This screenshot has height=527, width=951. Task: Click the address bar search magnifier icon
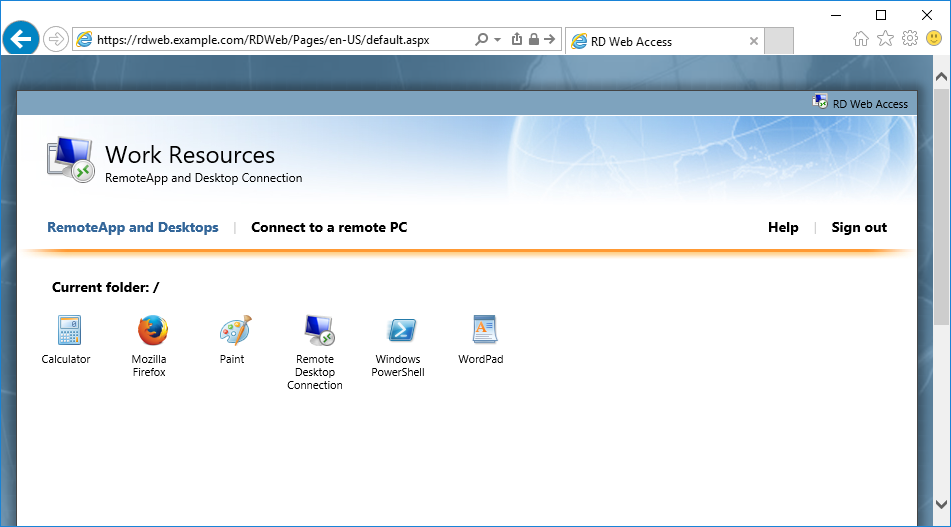[x=481, y=39]
